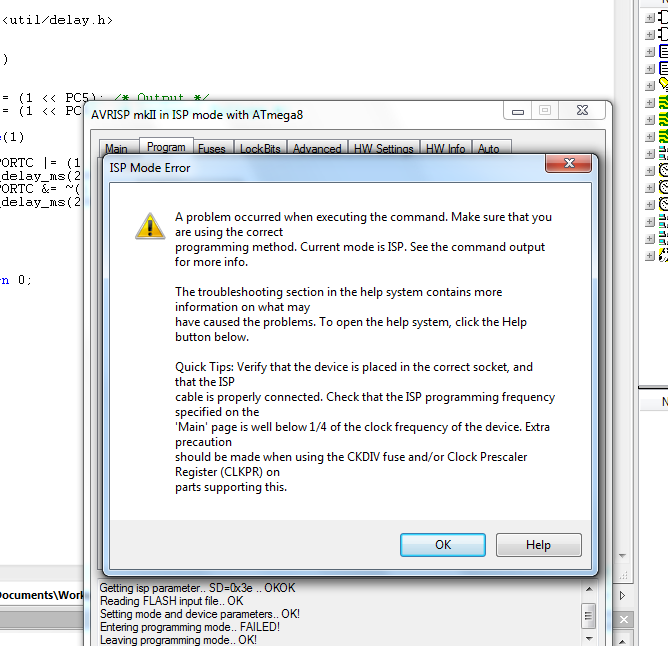This screenshot has height=646, width=668.
Task: Close the AVRISP mkII programming window
Action: [x=582, y=110]
